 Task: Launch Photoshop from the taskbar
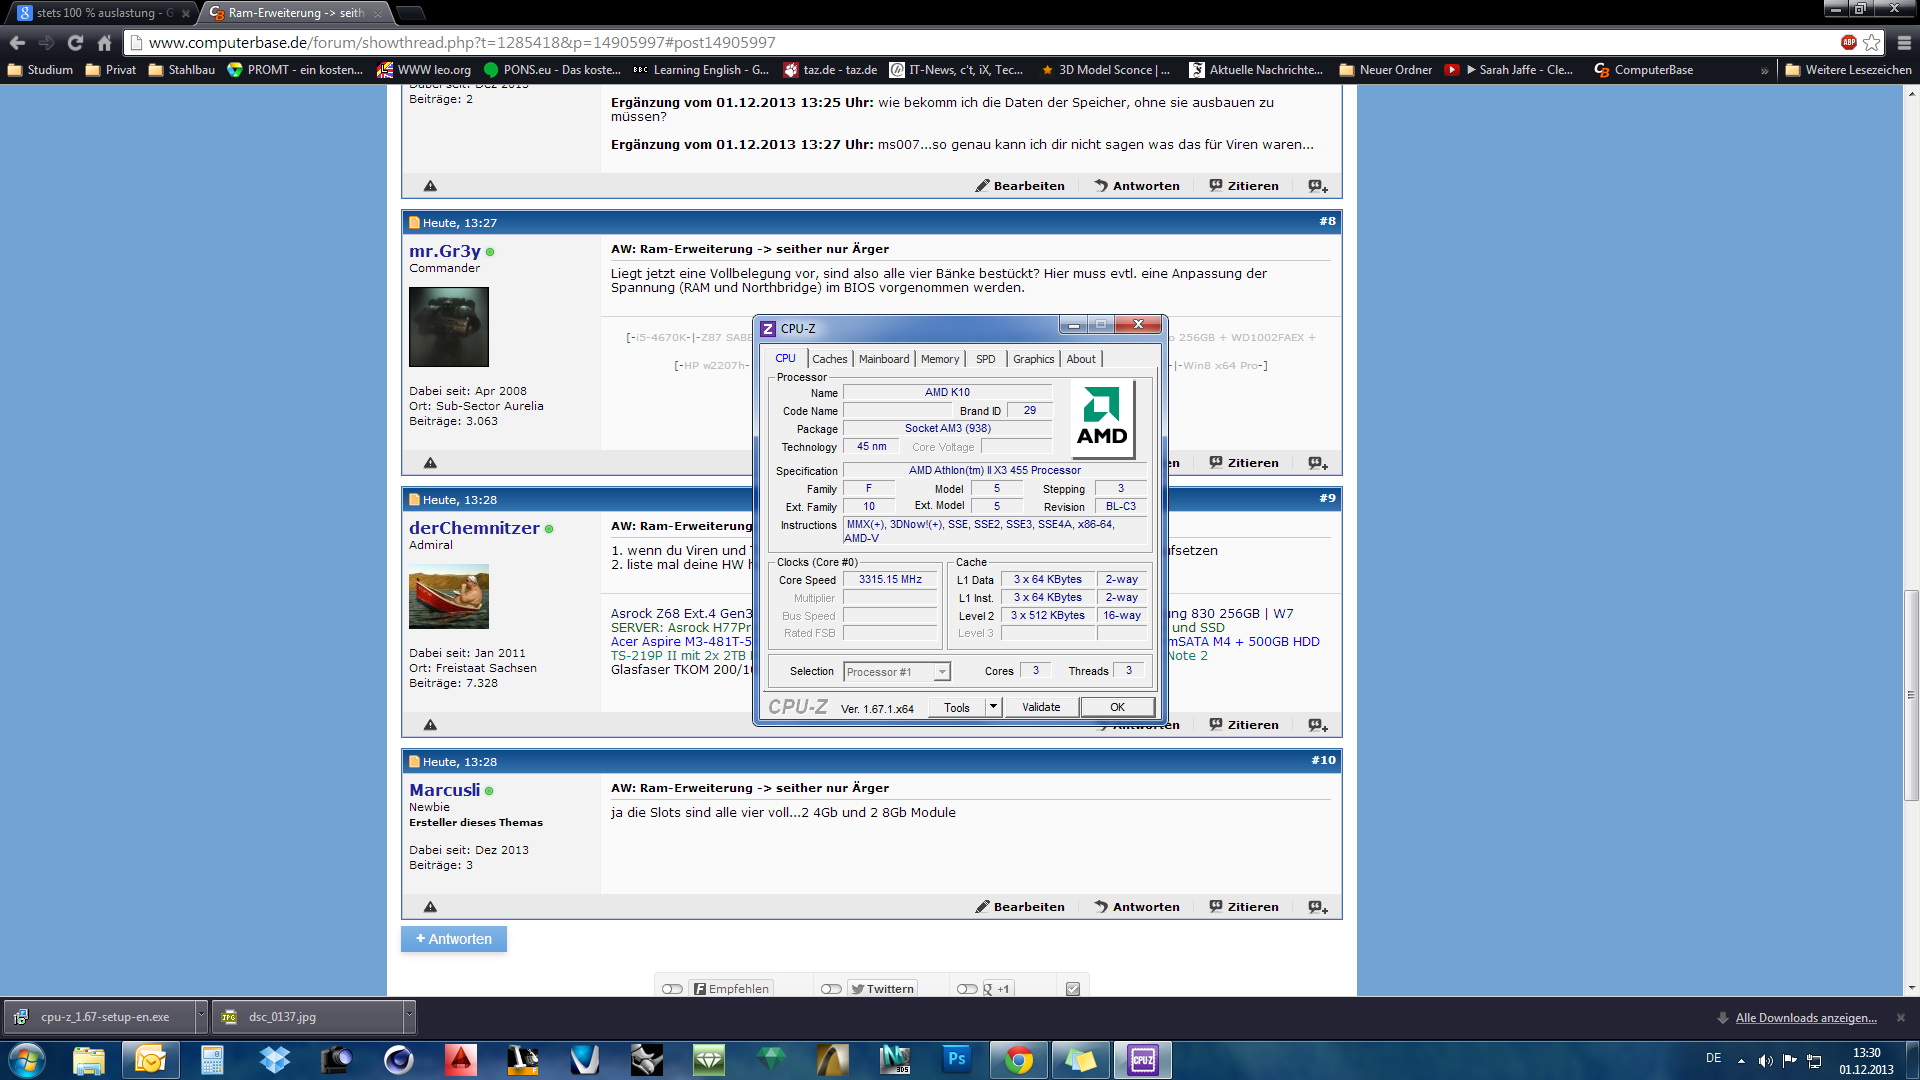(x=956, y=1060)
